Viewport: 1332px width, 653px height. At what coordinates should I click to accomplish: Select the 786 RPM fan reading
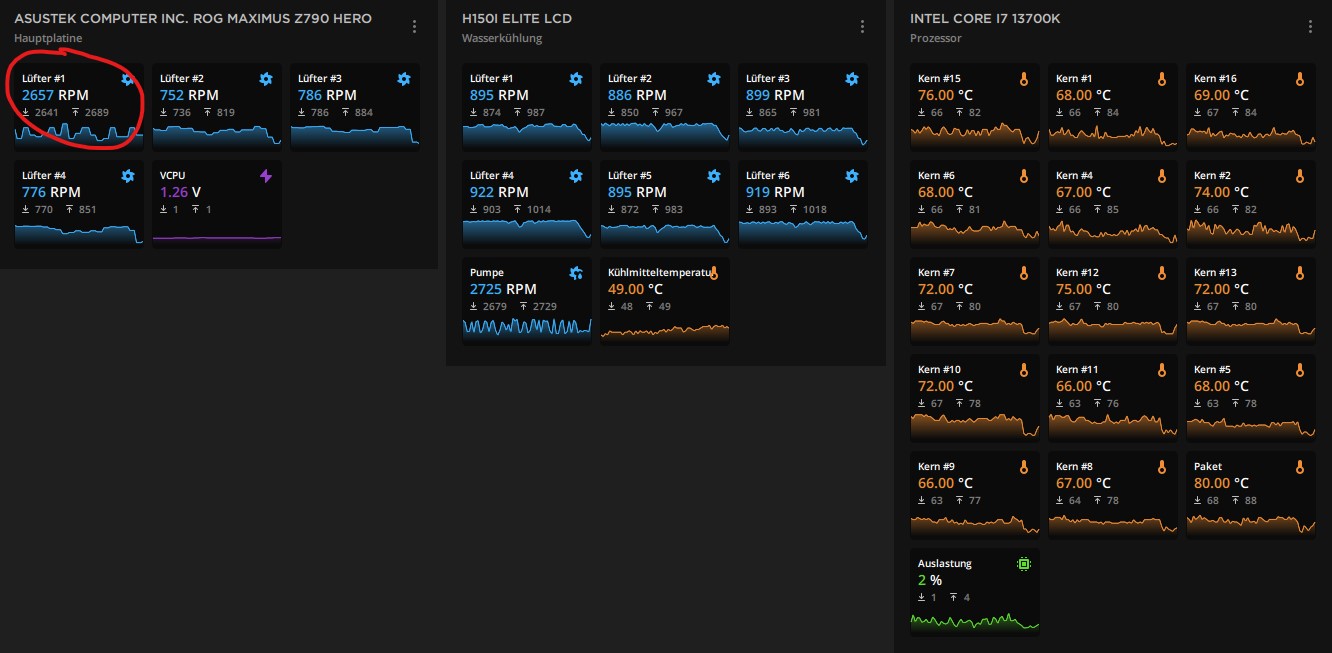click(x=327, y=95)
